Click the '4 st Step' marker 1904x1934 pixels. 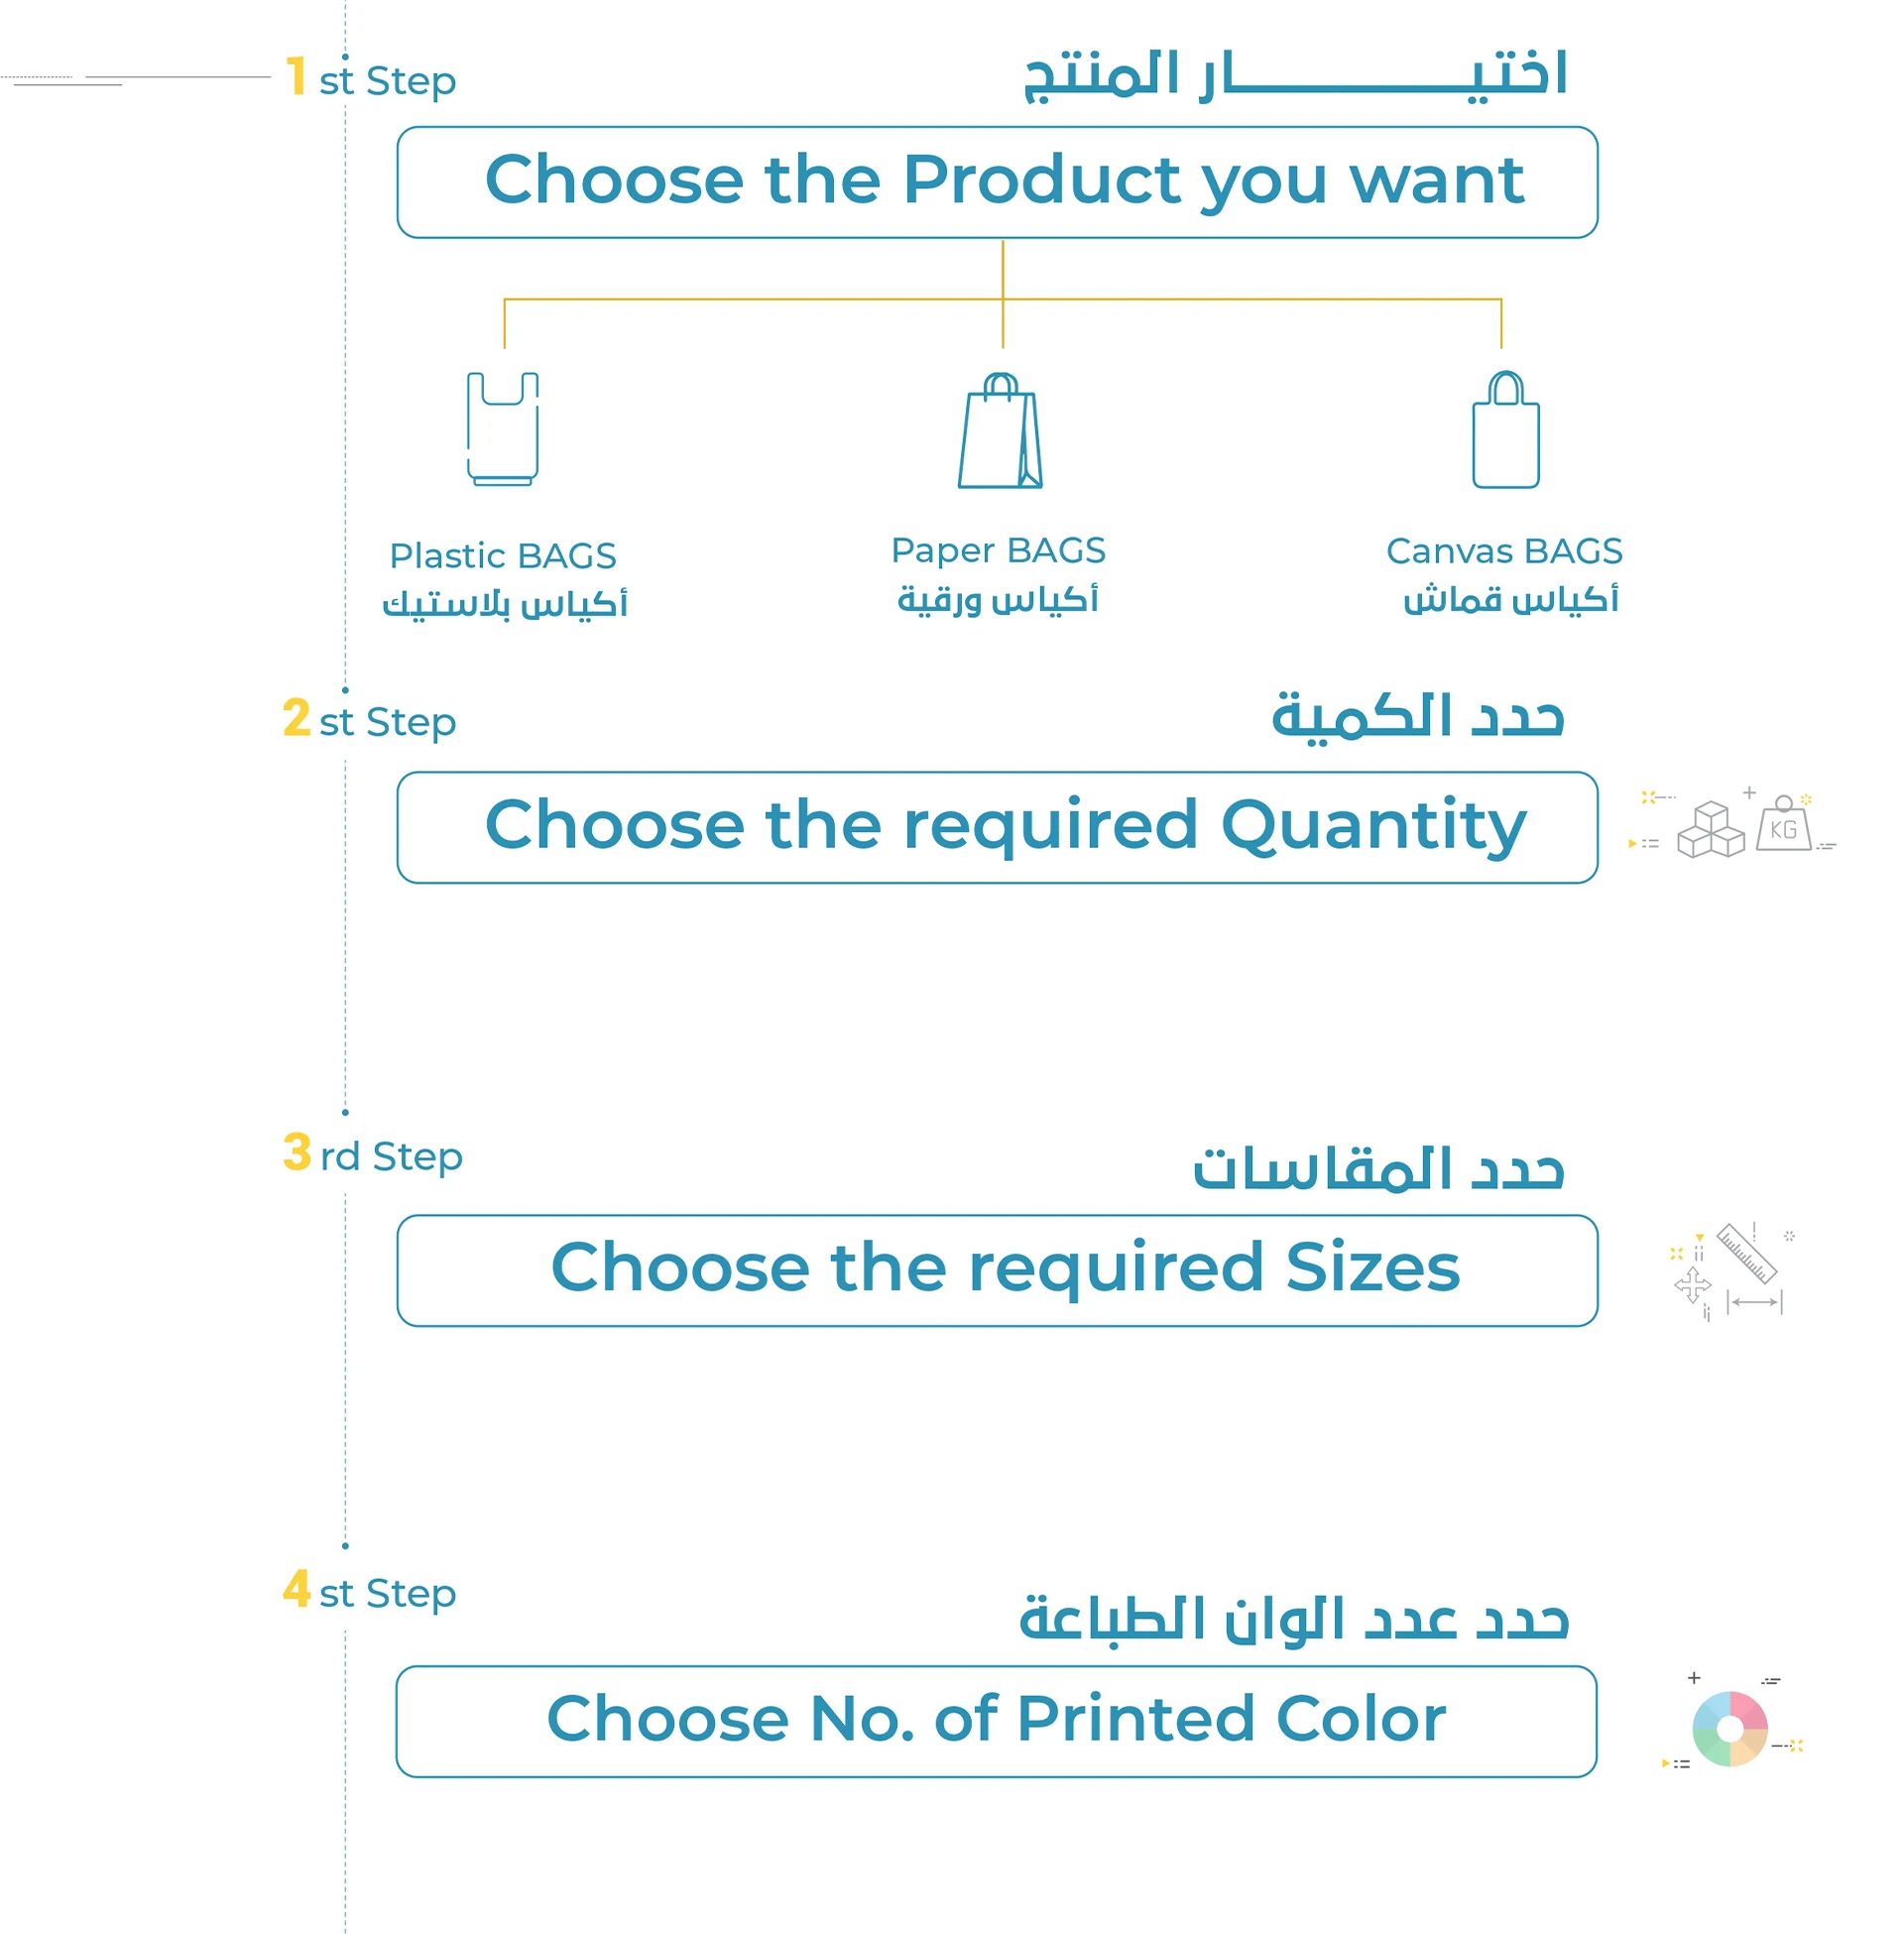pyautogui.click(x=370, y=1592)
